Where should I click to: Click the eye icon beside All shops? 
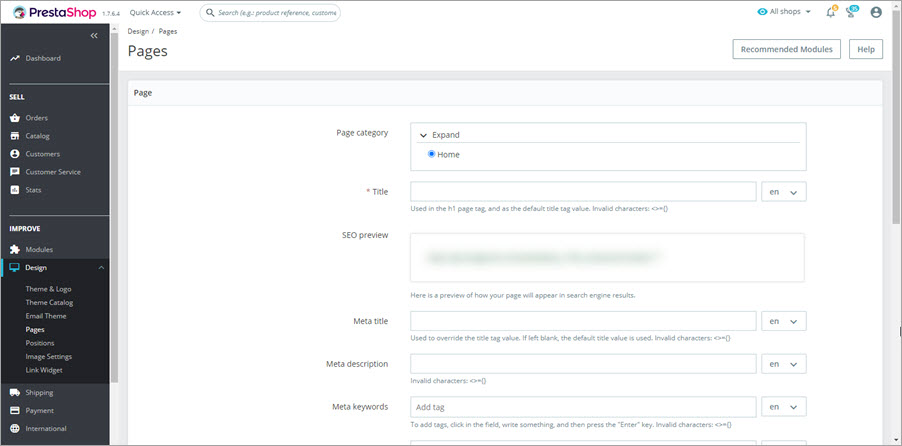pyautogui.click(x=763, y=12)
